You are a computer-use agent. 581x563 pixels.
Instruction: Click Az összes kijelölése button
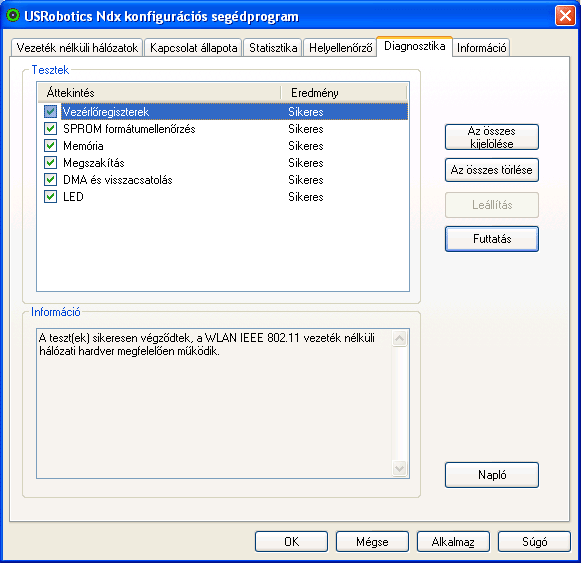(x=492, y=137)
